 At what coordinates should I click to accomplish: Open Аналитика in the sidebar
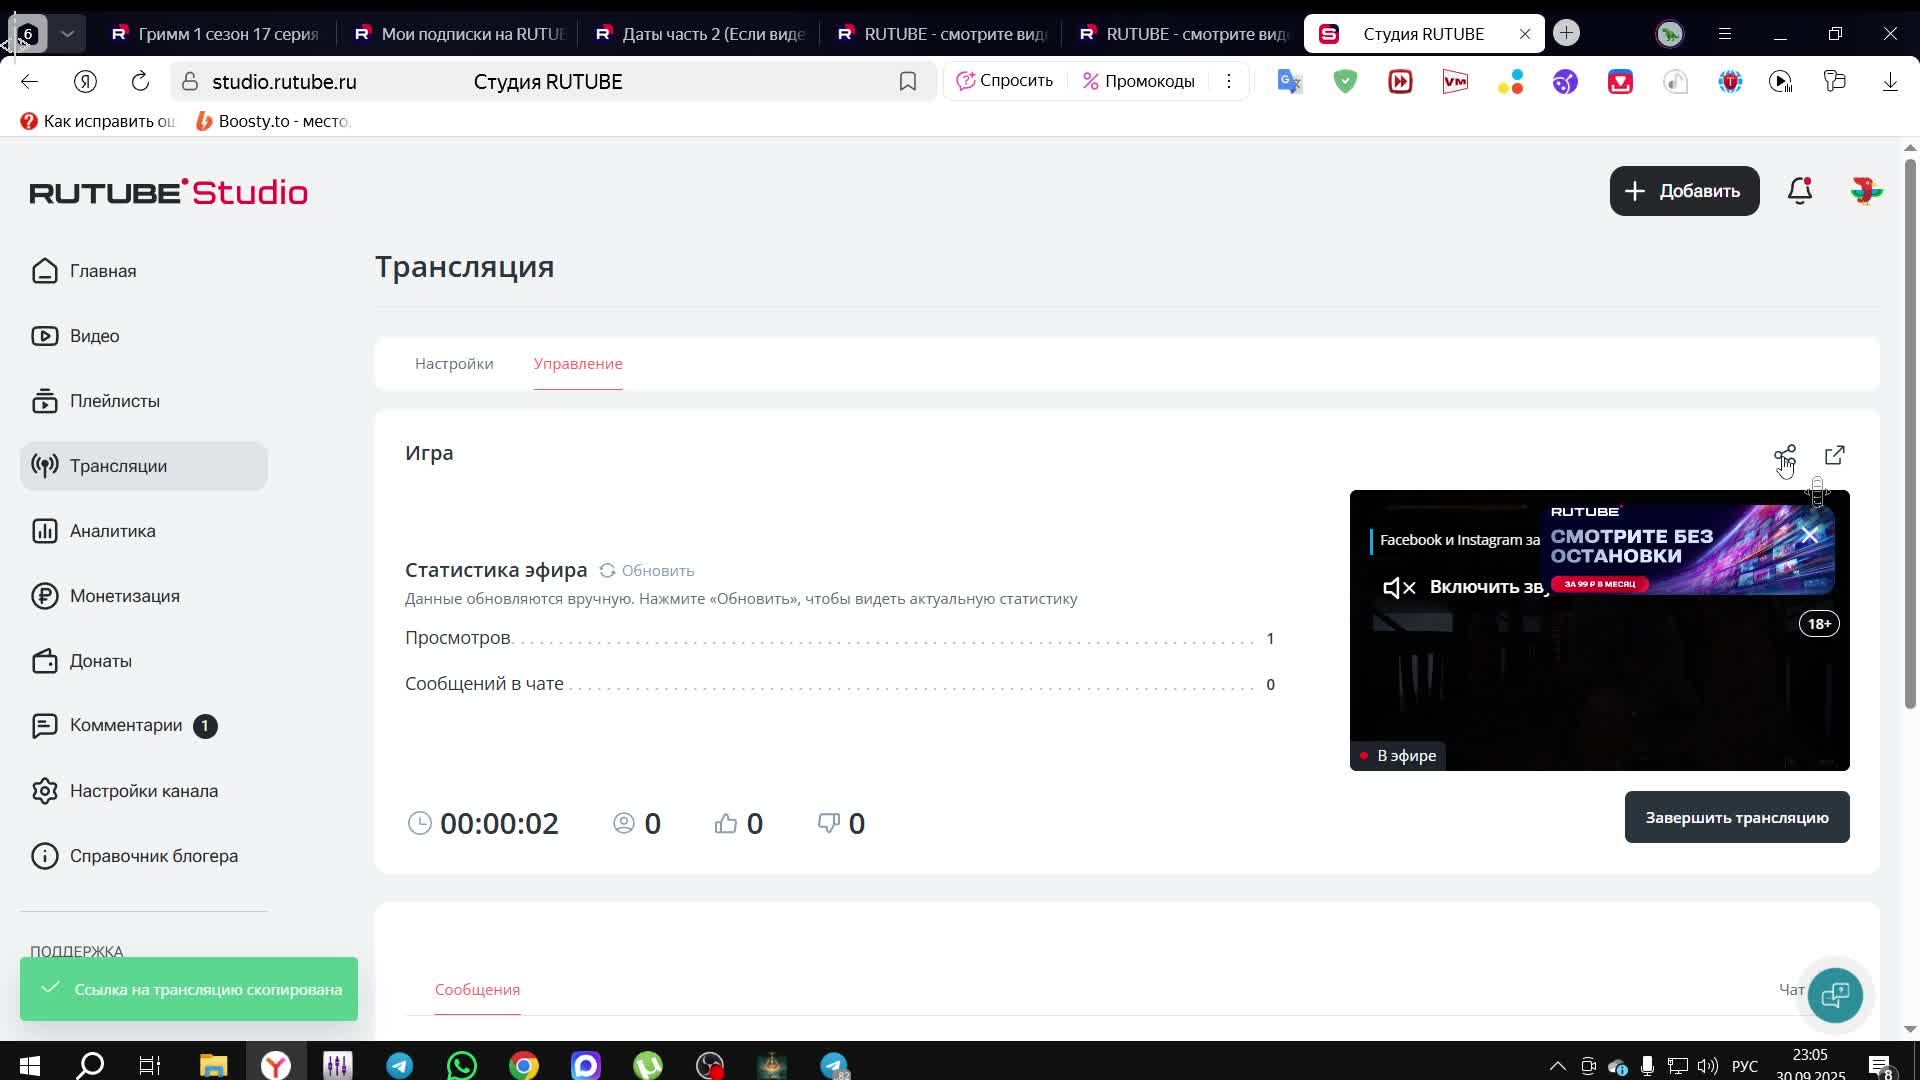click(x=112, y=531)
